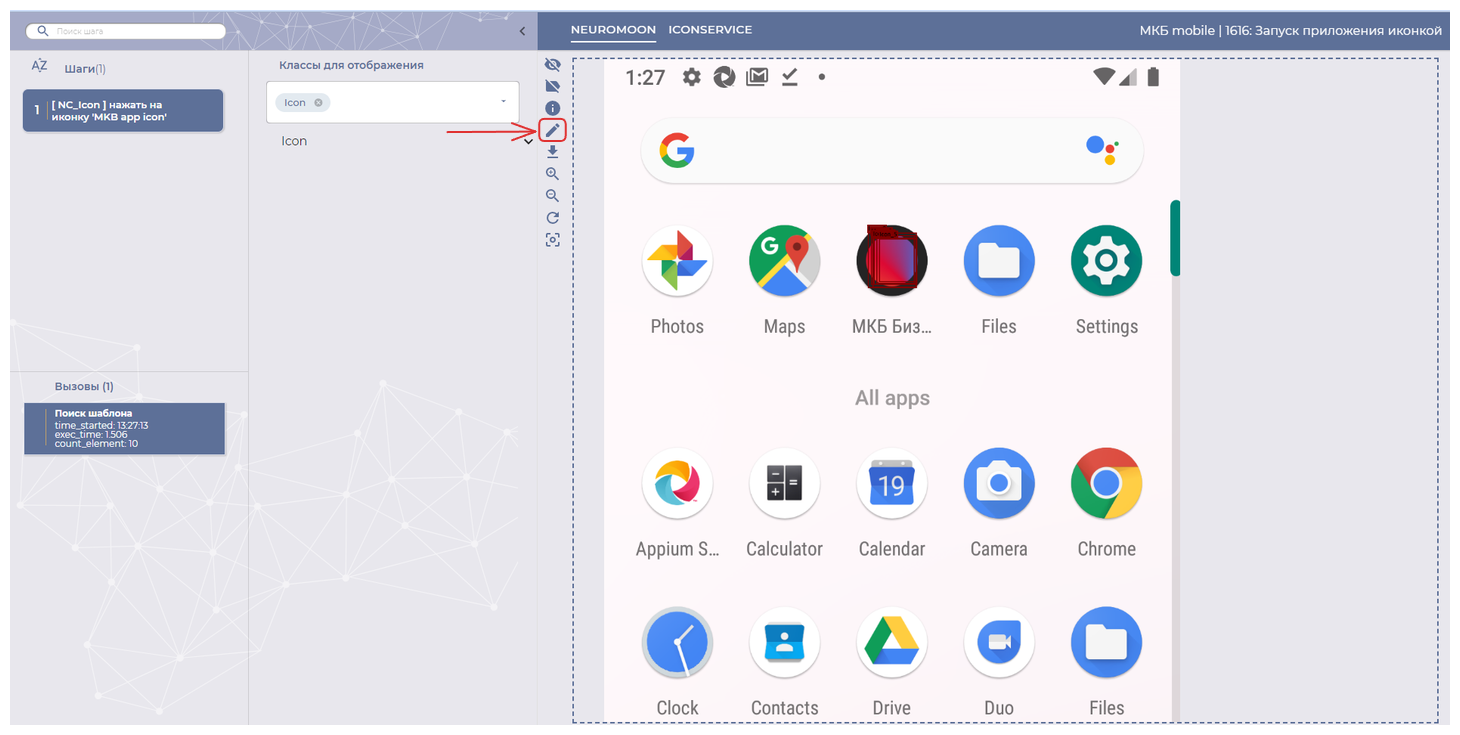This screenshot has width=1460, height=735.
Task: Click the 'count_element: 10' text
Action: pos(96,443)
